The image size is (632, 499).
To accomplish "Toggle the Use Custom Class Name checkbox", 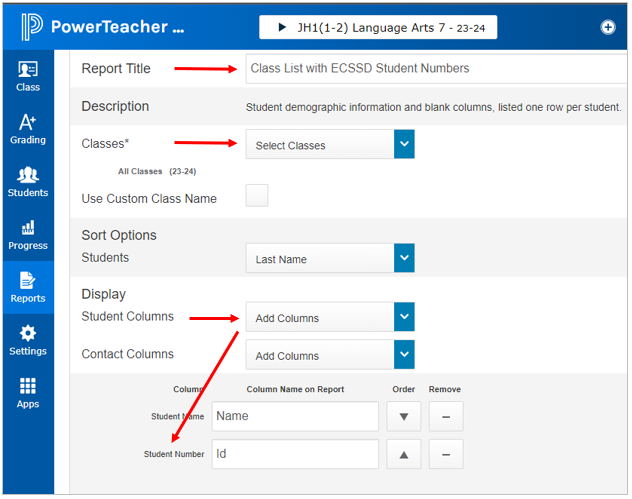I will (257, 196).
